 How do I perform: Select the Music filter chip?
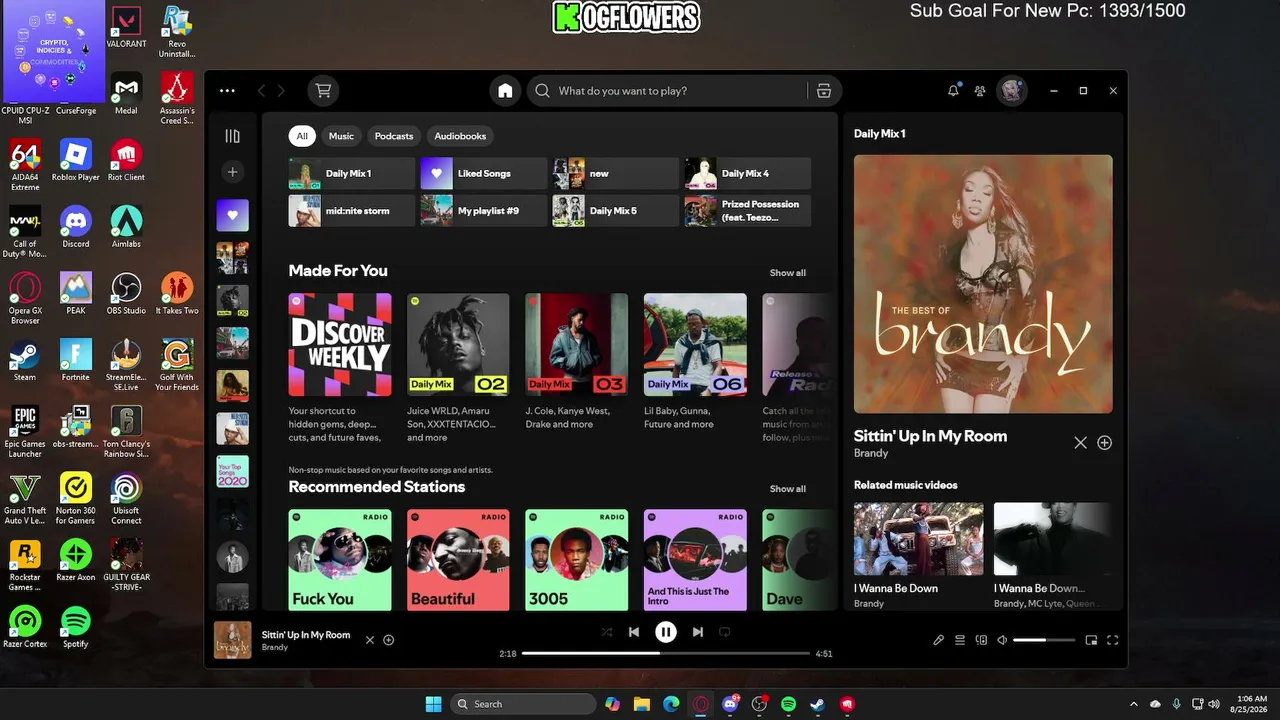point(342,136)
